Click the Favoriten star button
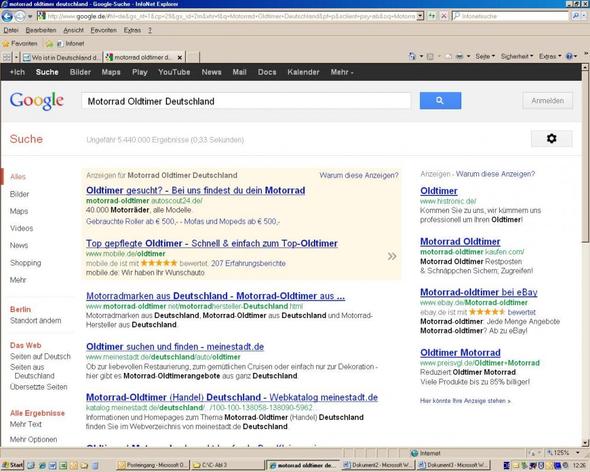Screen dimensions: 590x472 pyautogui.click(x=20, y=44)
